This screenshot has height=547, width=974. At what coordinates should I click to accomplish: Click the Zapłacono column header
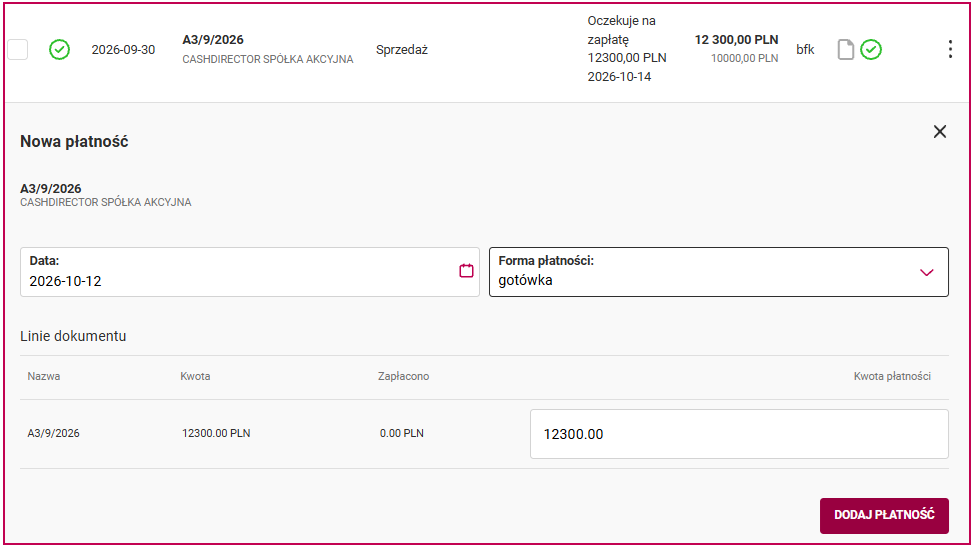click(403, 376)
